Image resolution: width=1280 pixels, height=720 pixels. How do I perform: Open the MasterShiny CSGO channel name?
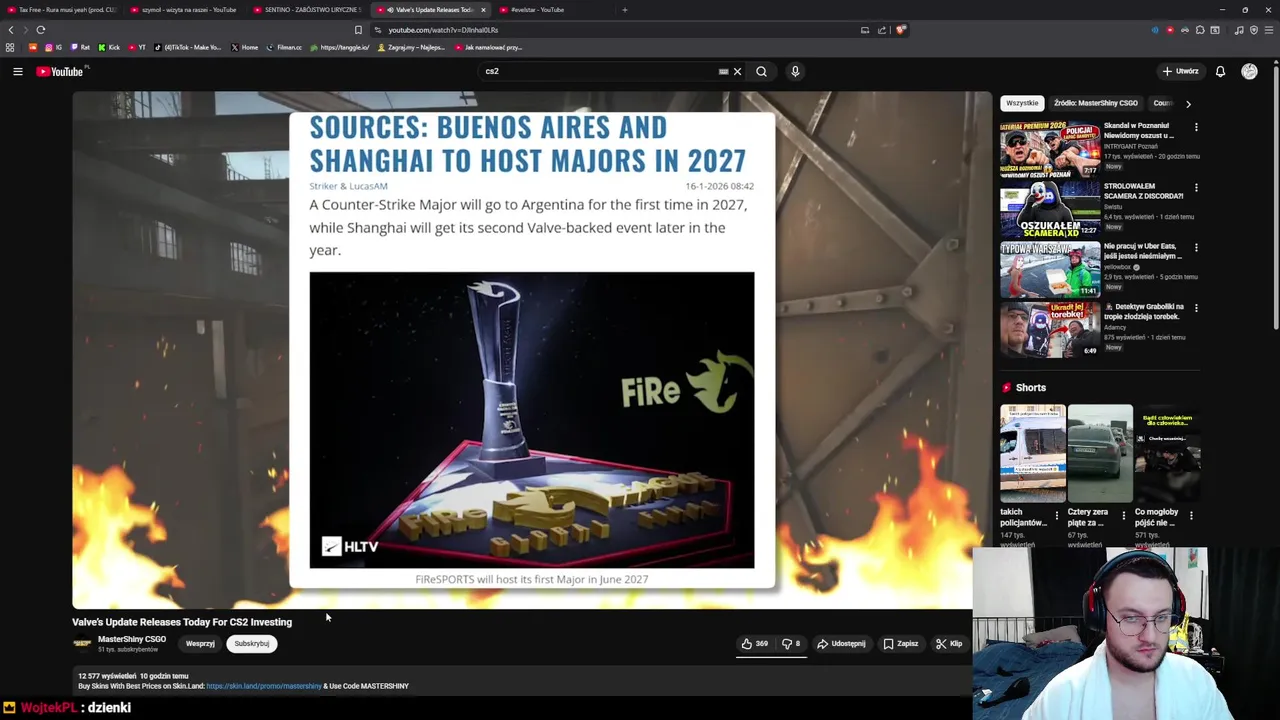pos(132,639)
